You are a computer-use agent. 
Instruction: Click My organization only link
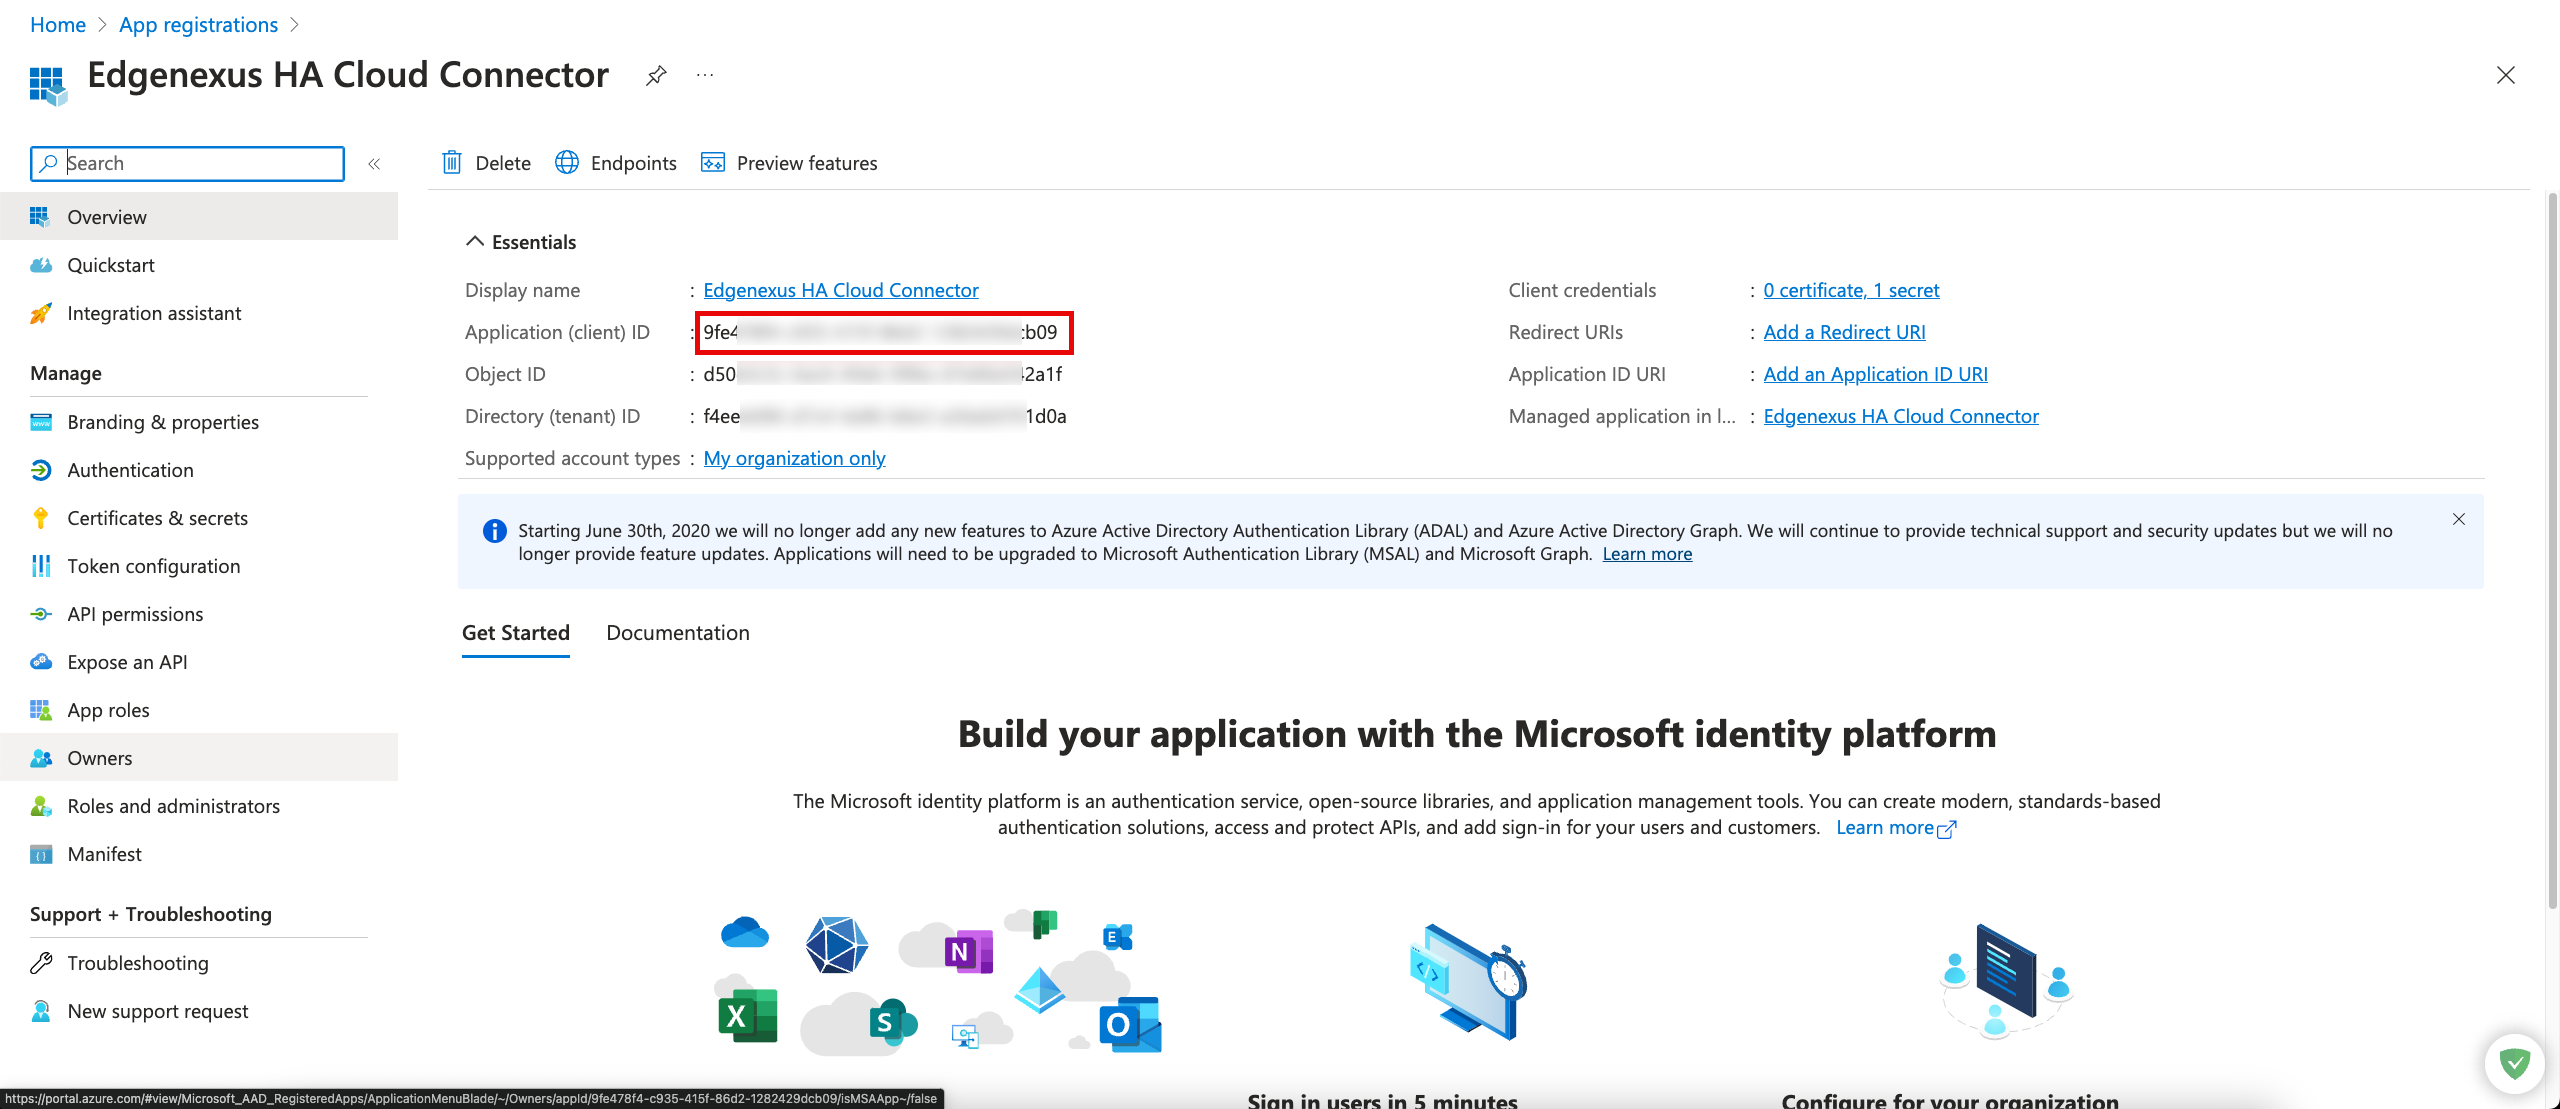tap(794, 458)
